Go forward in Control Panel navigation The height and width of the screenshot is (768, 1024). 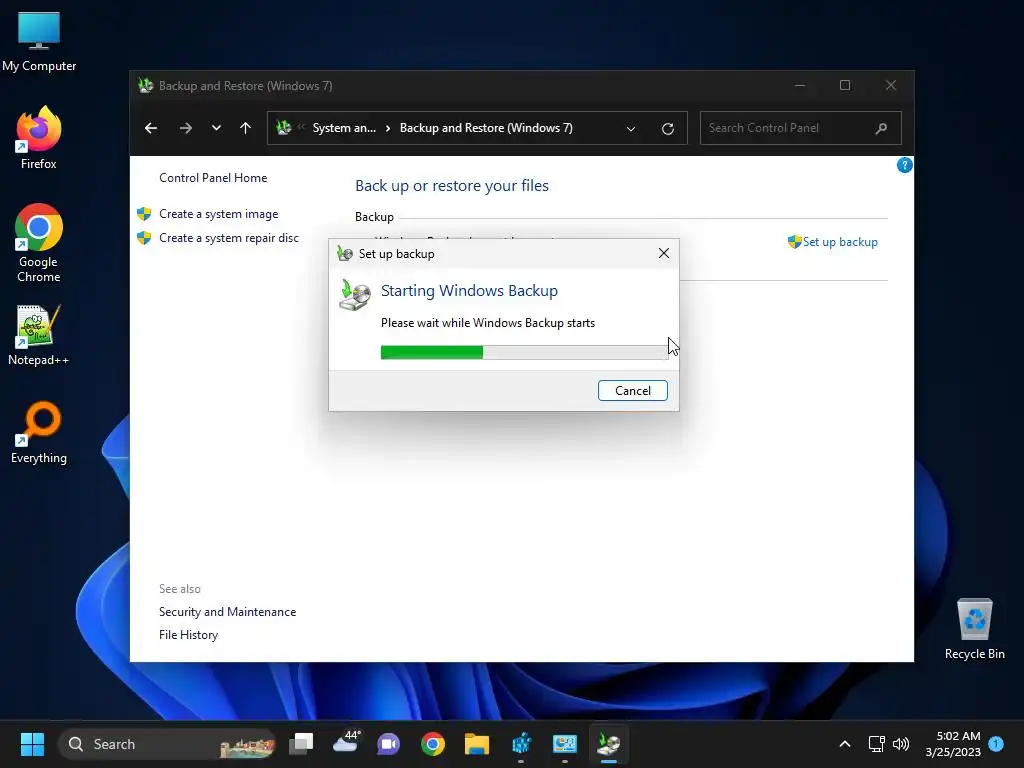(x=185, y=128)
